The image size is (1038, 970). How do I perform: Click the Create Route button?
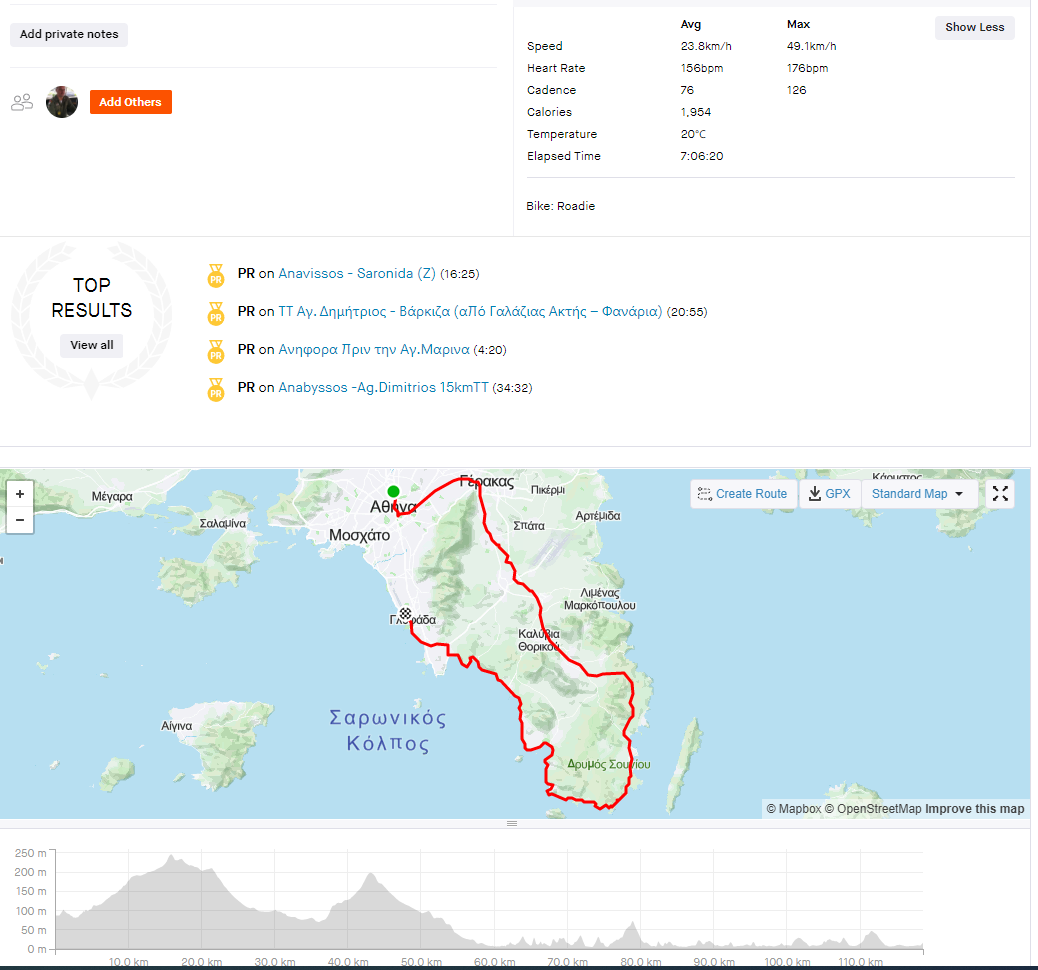click(743, 494)
